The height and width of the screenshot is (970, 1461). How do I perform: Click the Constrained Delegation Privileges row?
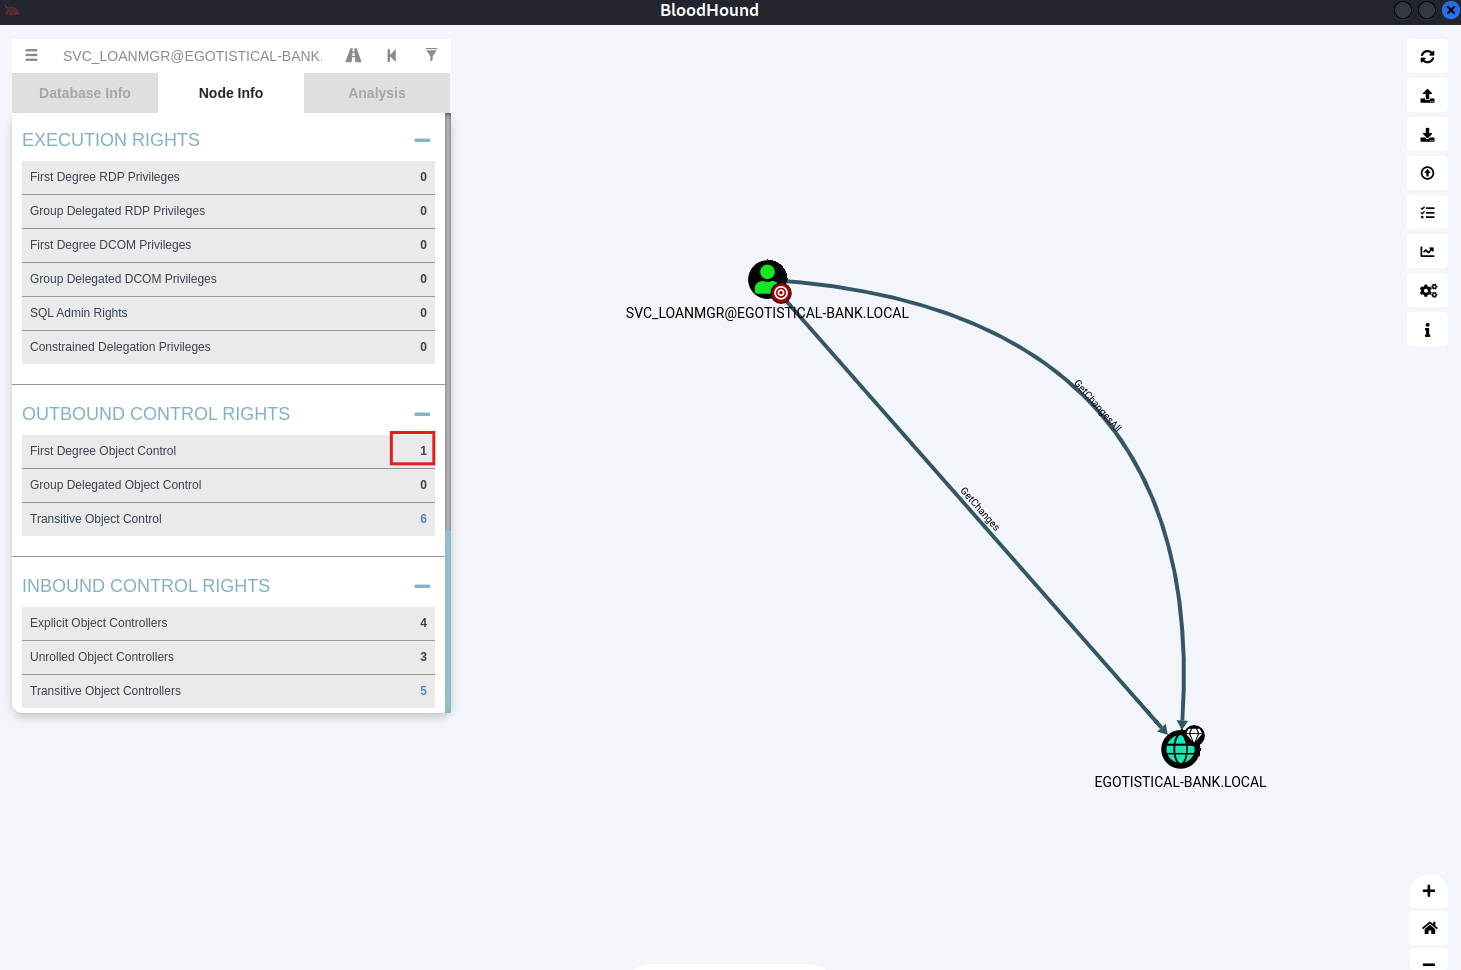(228, 347)
